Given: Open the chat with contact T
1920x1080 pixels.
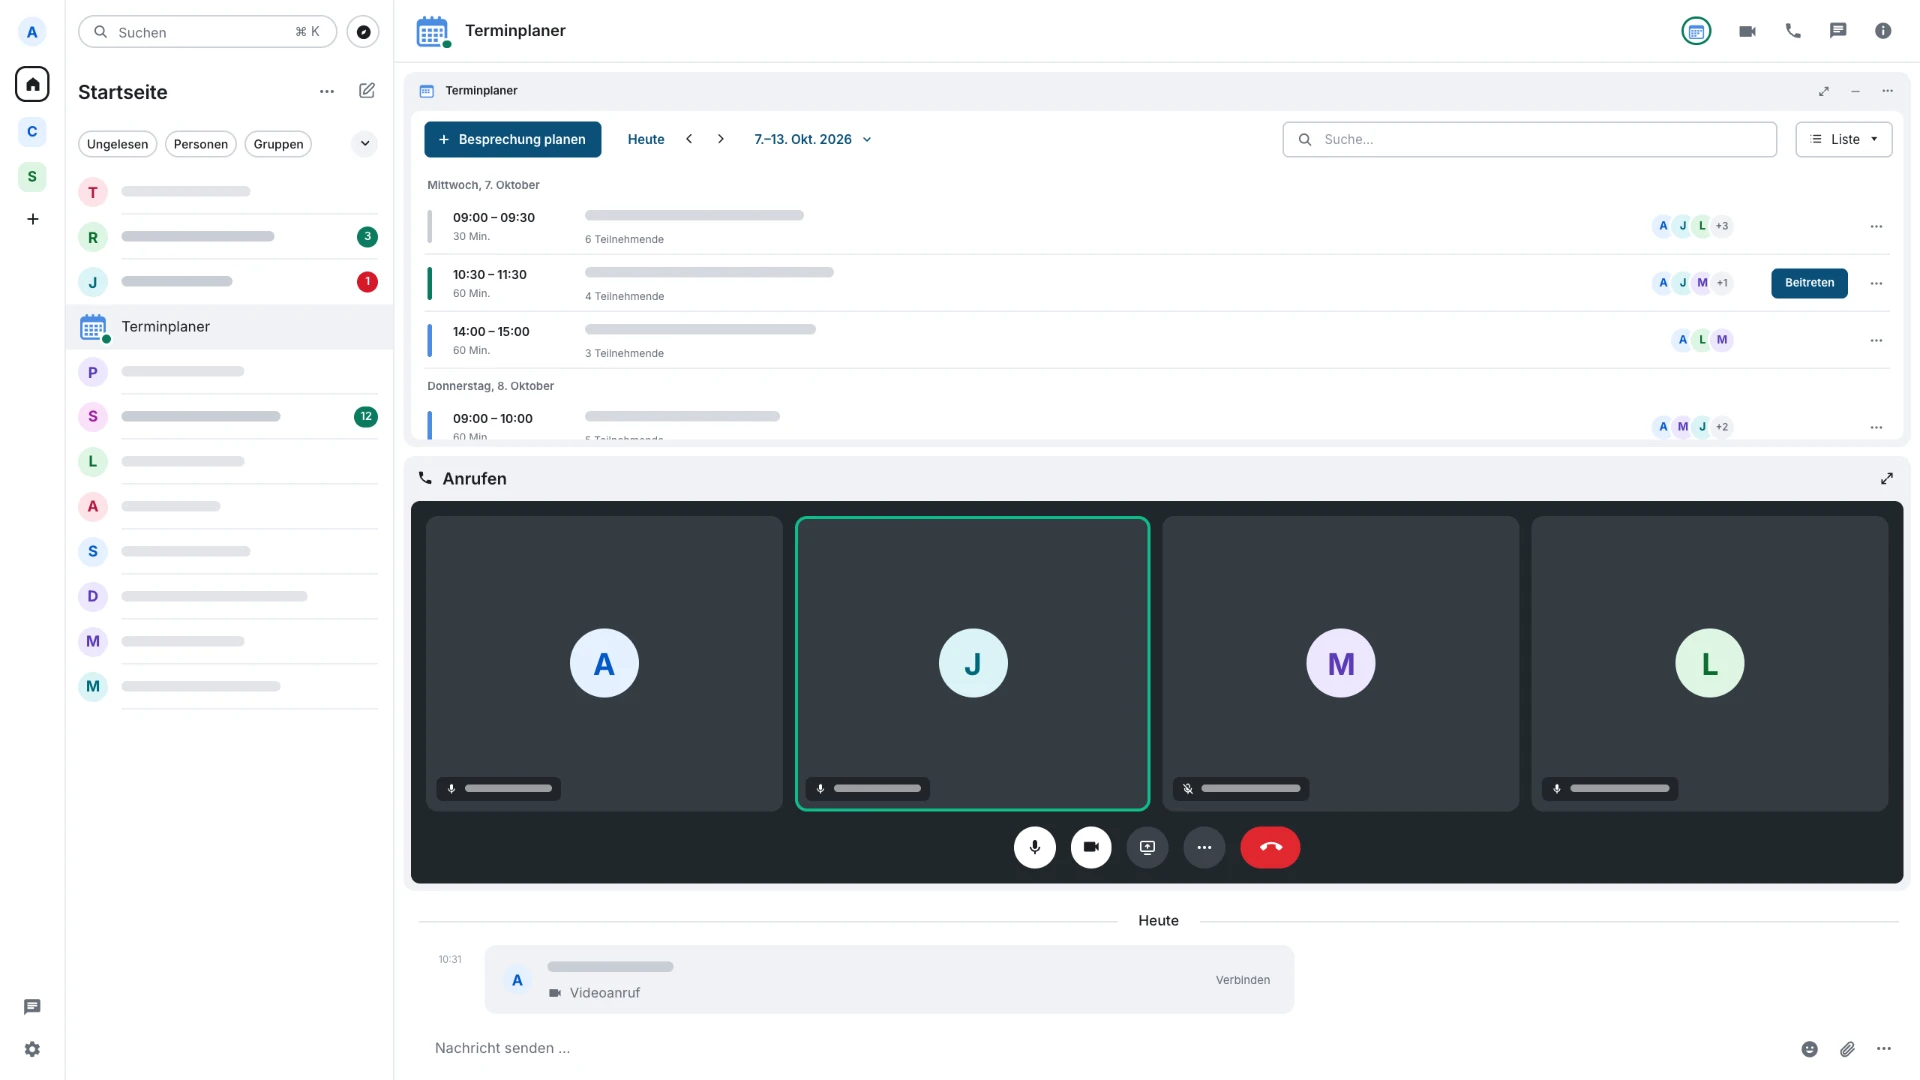Looking at the screenshot, I should tap(229, 192).
